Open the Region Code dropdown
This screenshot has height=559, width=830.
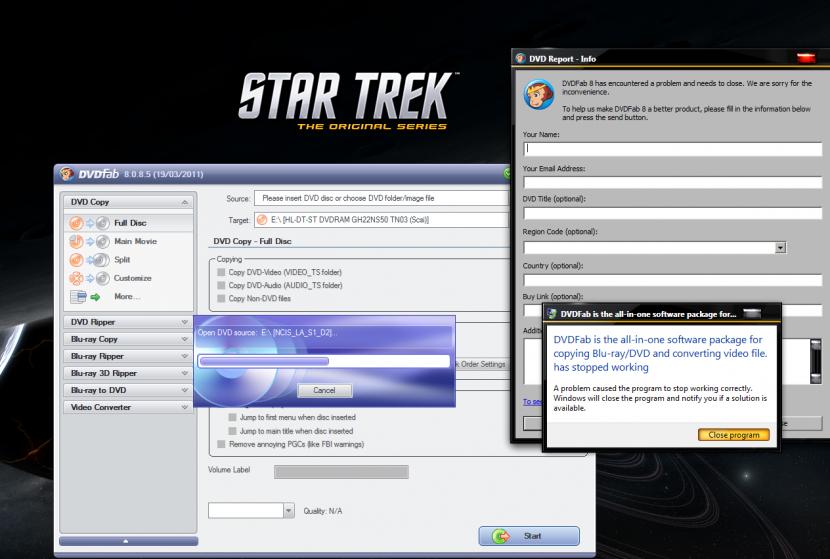tap(780, 248)
